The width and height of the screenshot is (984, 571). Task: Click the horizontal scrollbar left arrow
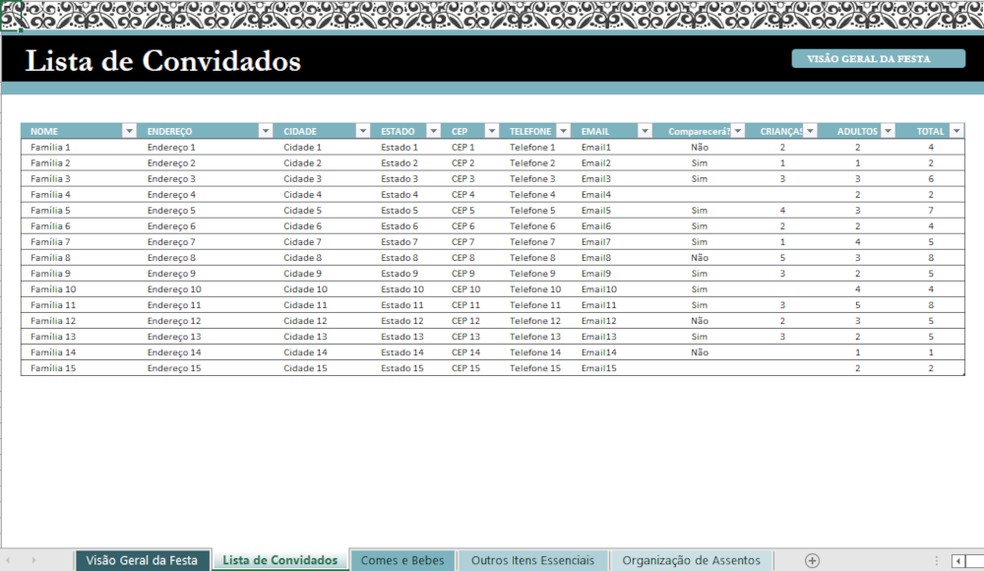pos(958,560)
